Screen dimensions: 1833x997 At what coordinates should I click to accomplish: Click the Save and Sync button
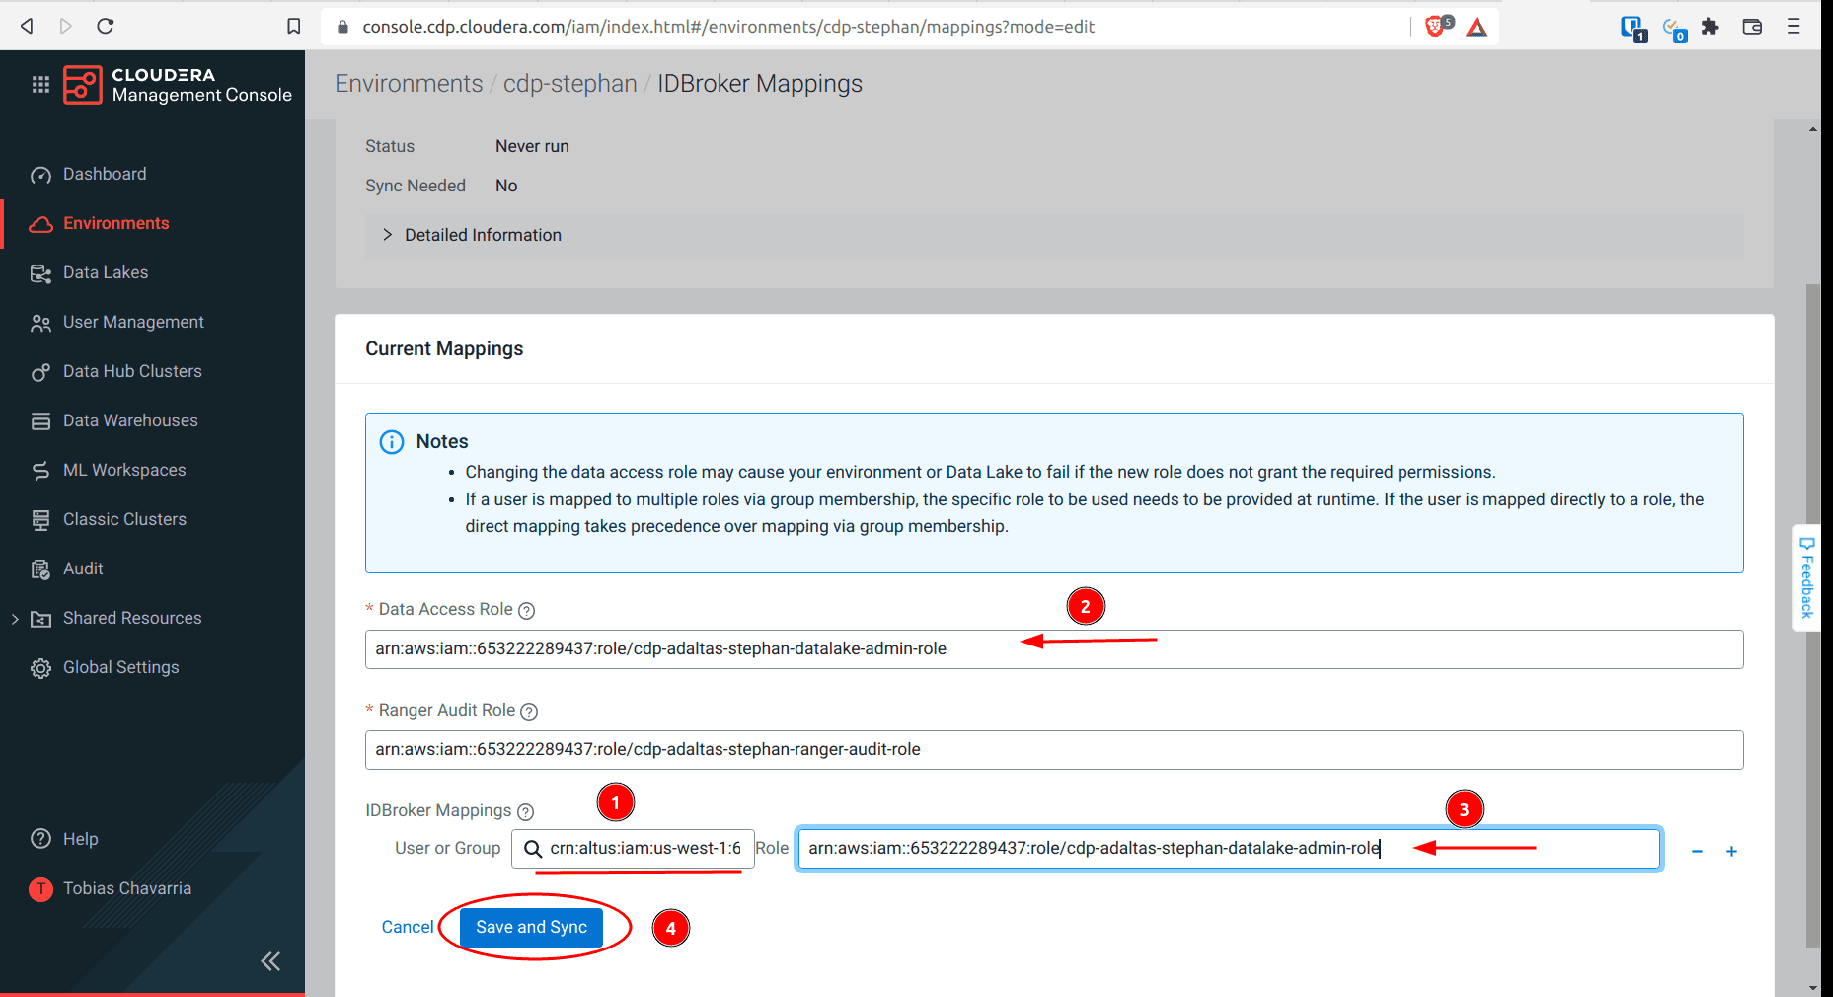coord(531,927)
